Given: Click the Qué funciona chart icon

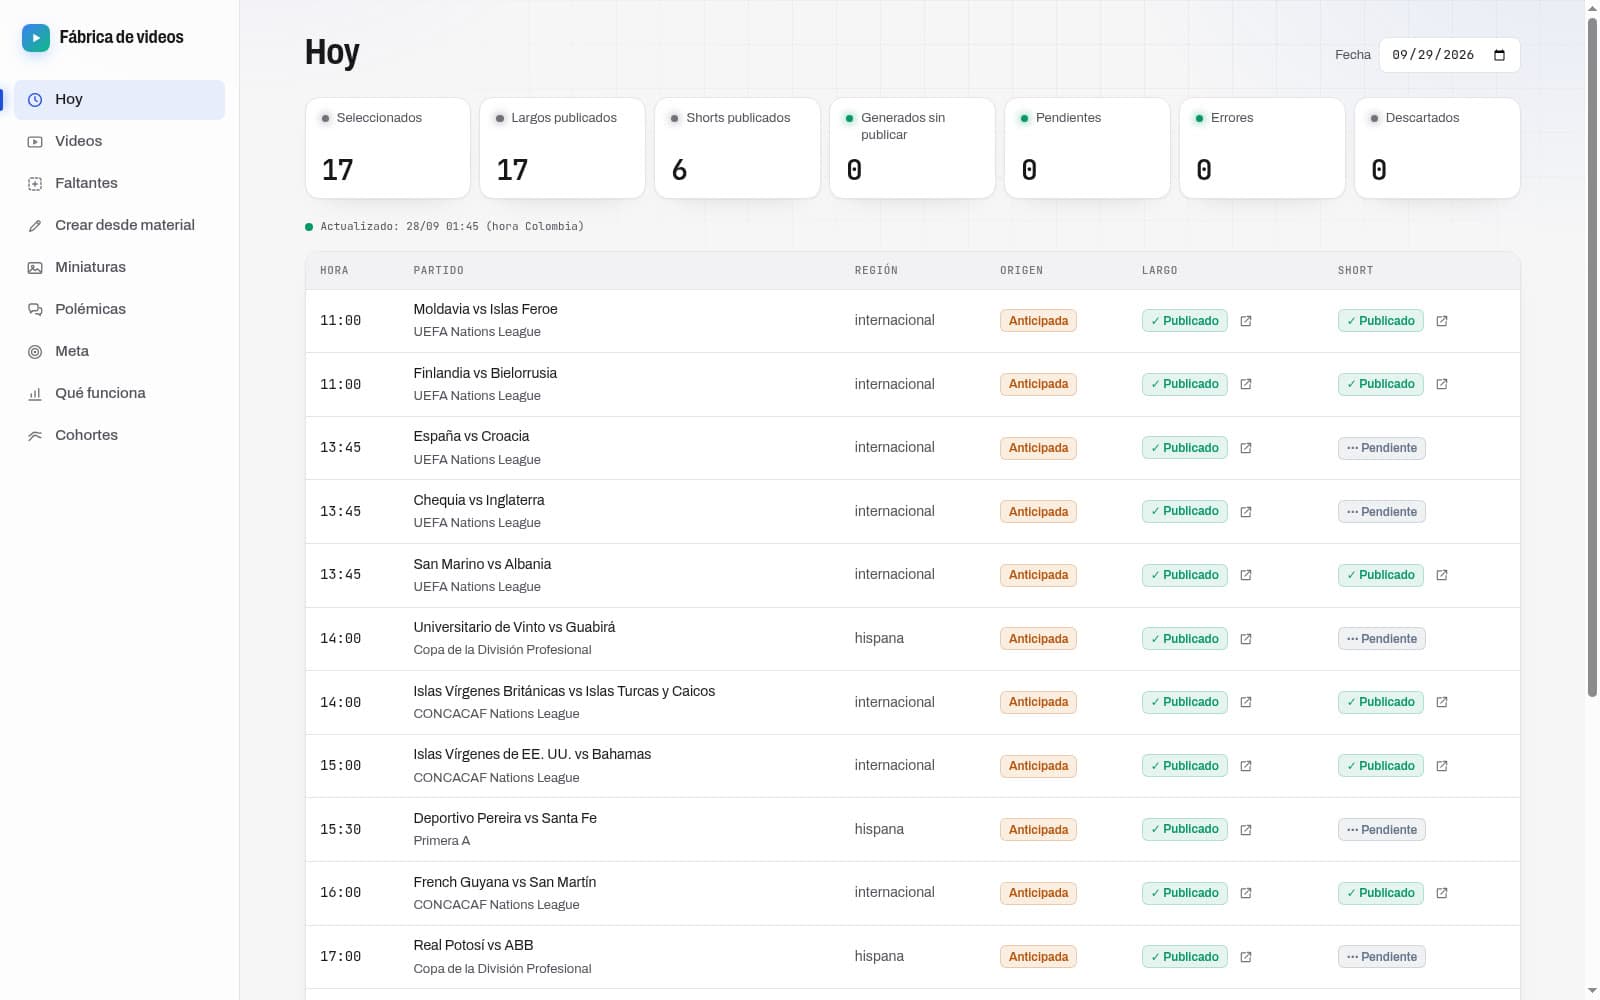Looking at the screenshot, I should [35, 394].
